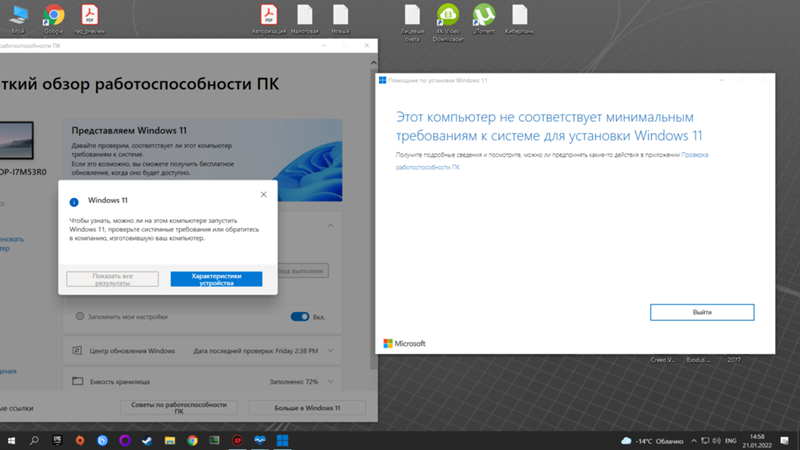Click Показать все результаты button

tap(112, 279)
